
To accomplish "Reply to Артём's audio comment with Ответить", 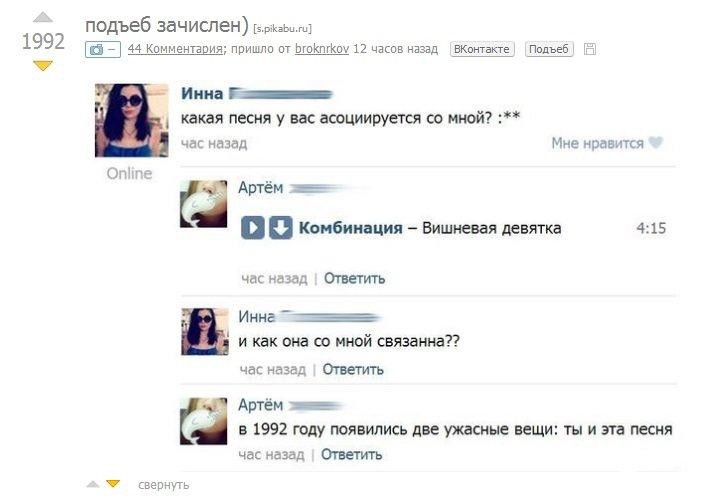I will coord(354,278).
